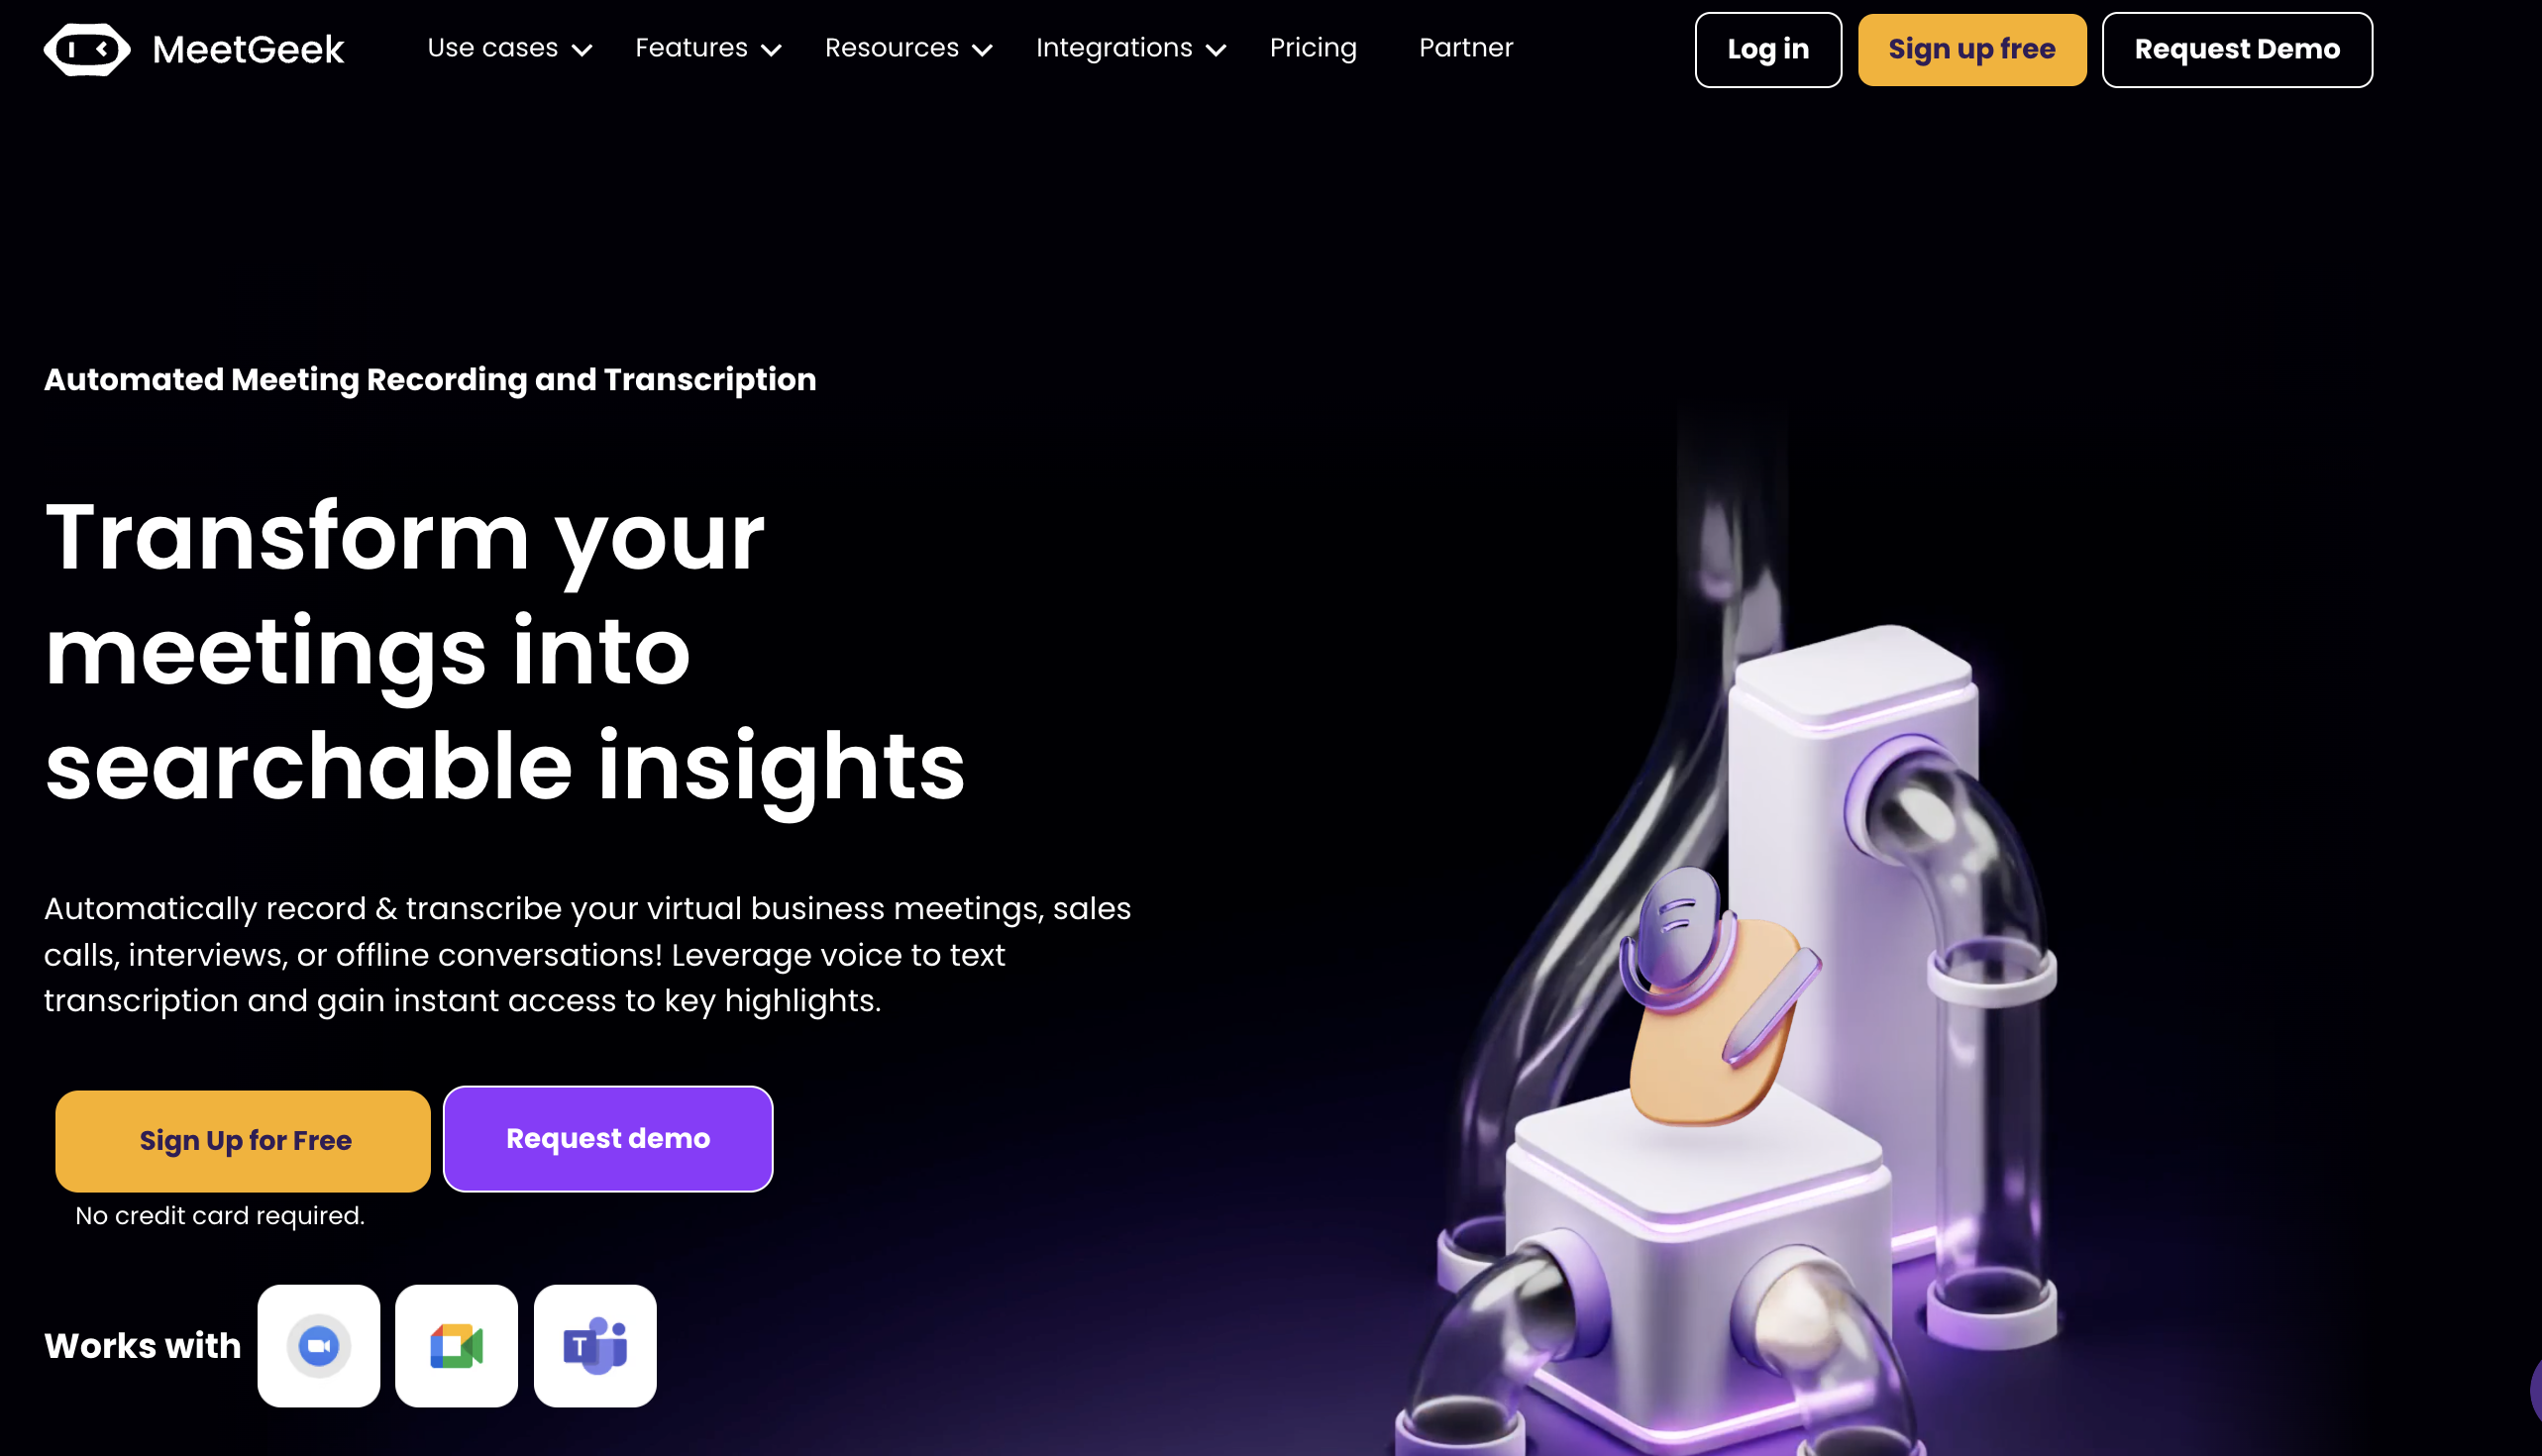Select the Pricing menu item
Viewport: 2542px width, 1456px height.
1313,49
